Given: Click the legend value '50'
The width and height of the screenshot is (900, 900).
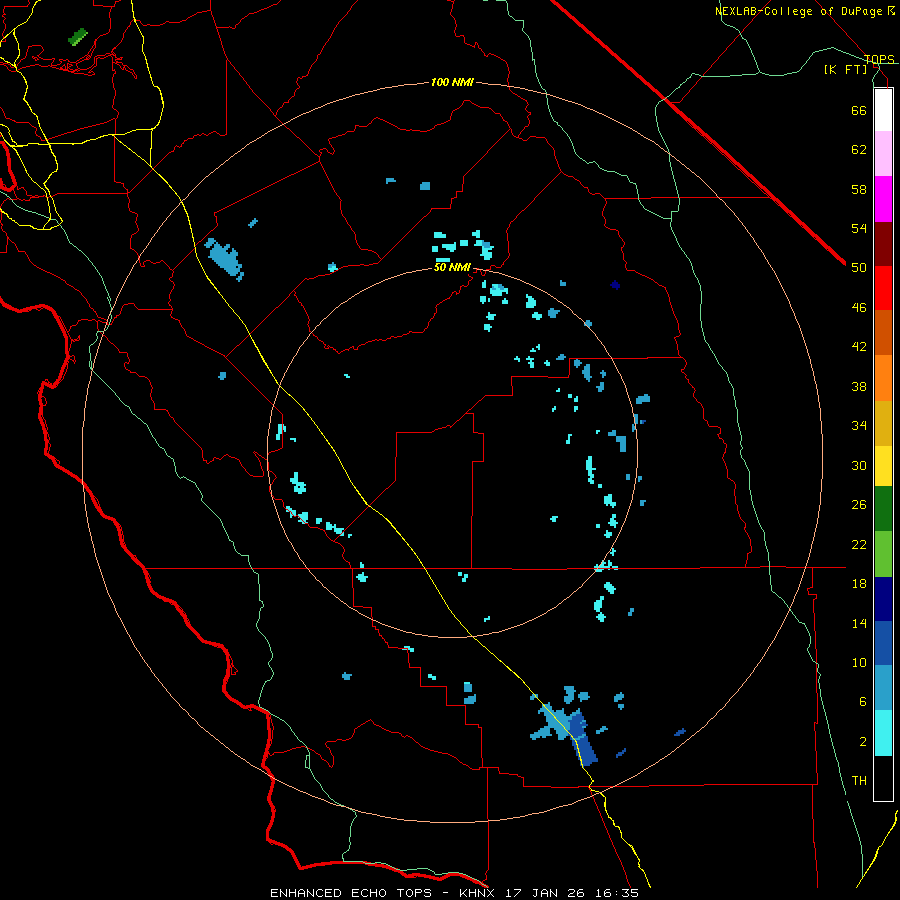Looking at the screenshot, I should pos(859,268).
